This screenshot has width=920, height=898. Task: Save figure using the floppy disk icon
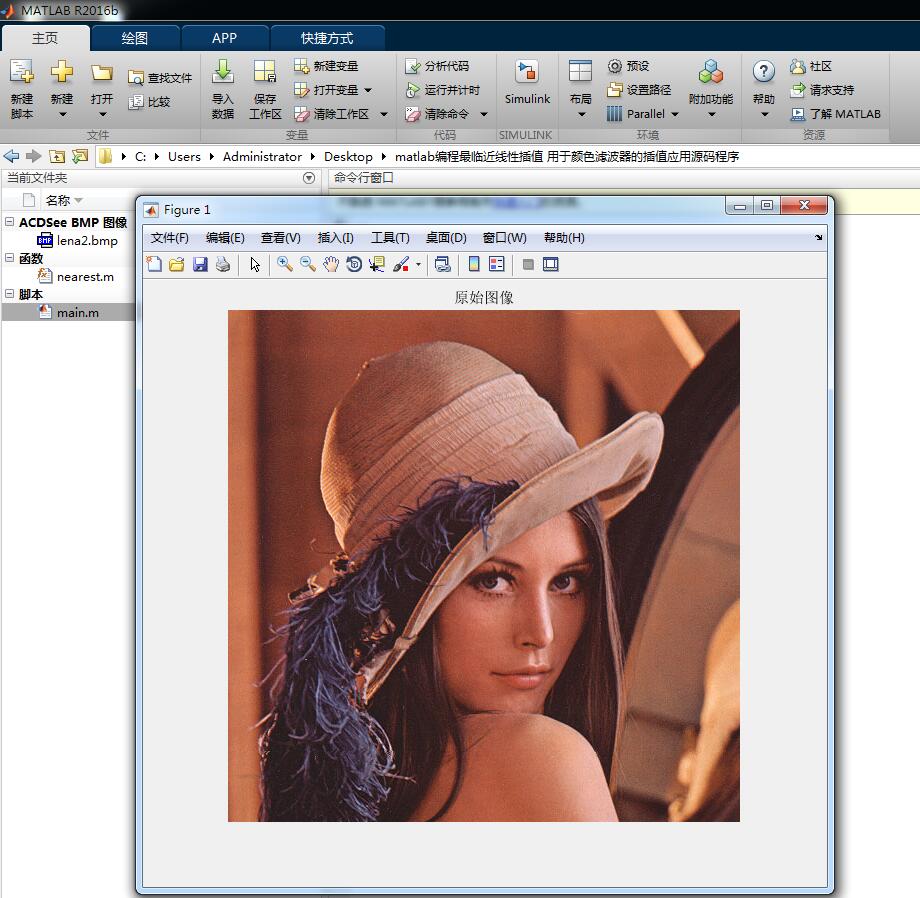click(x=200, y=265)
